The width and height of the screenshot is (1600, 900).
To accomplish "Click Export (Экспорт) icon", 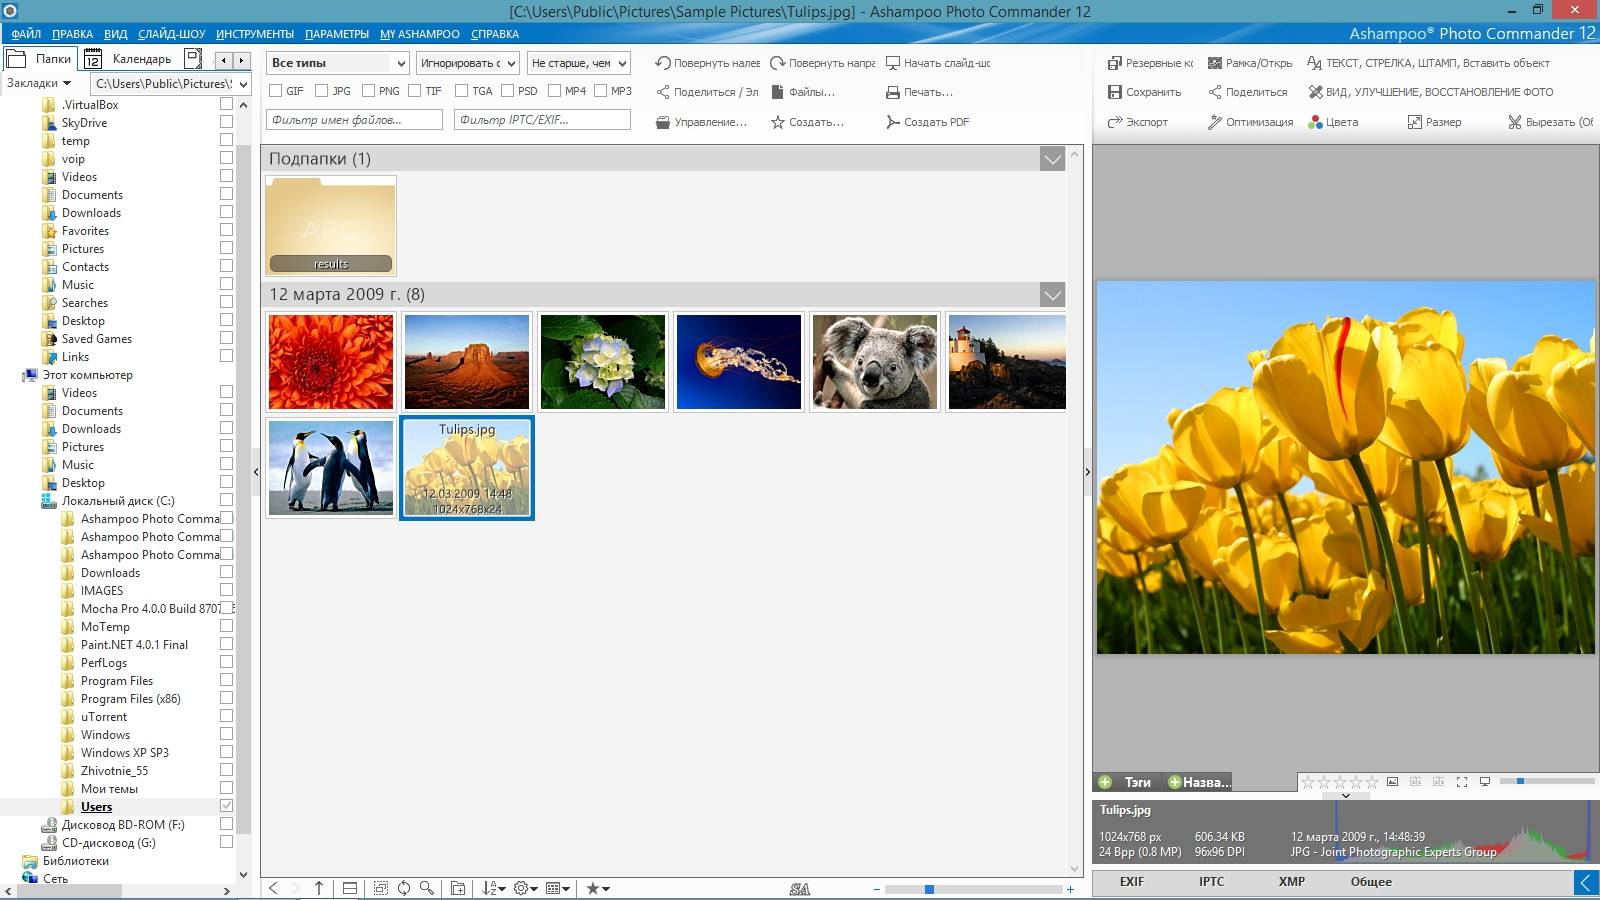I will pos(1115,122).
